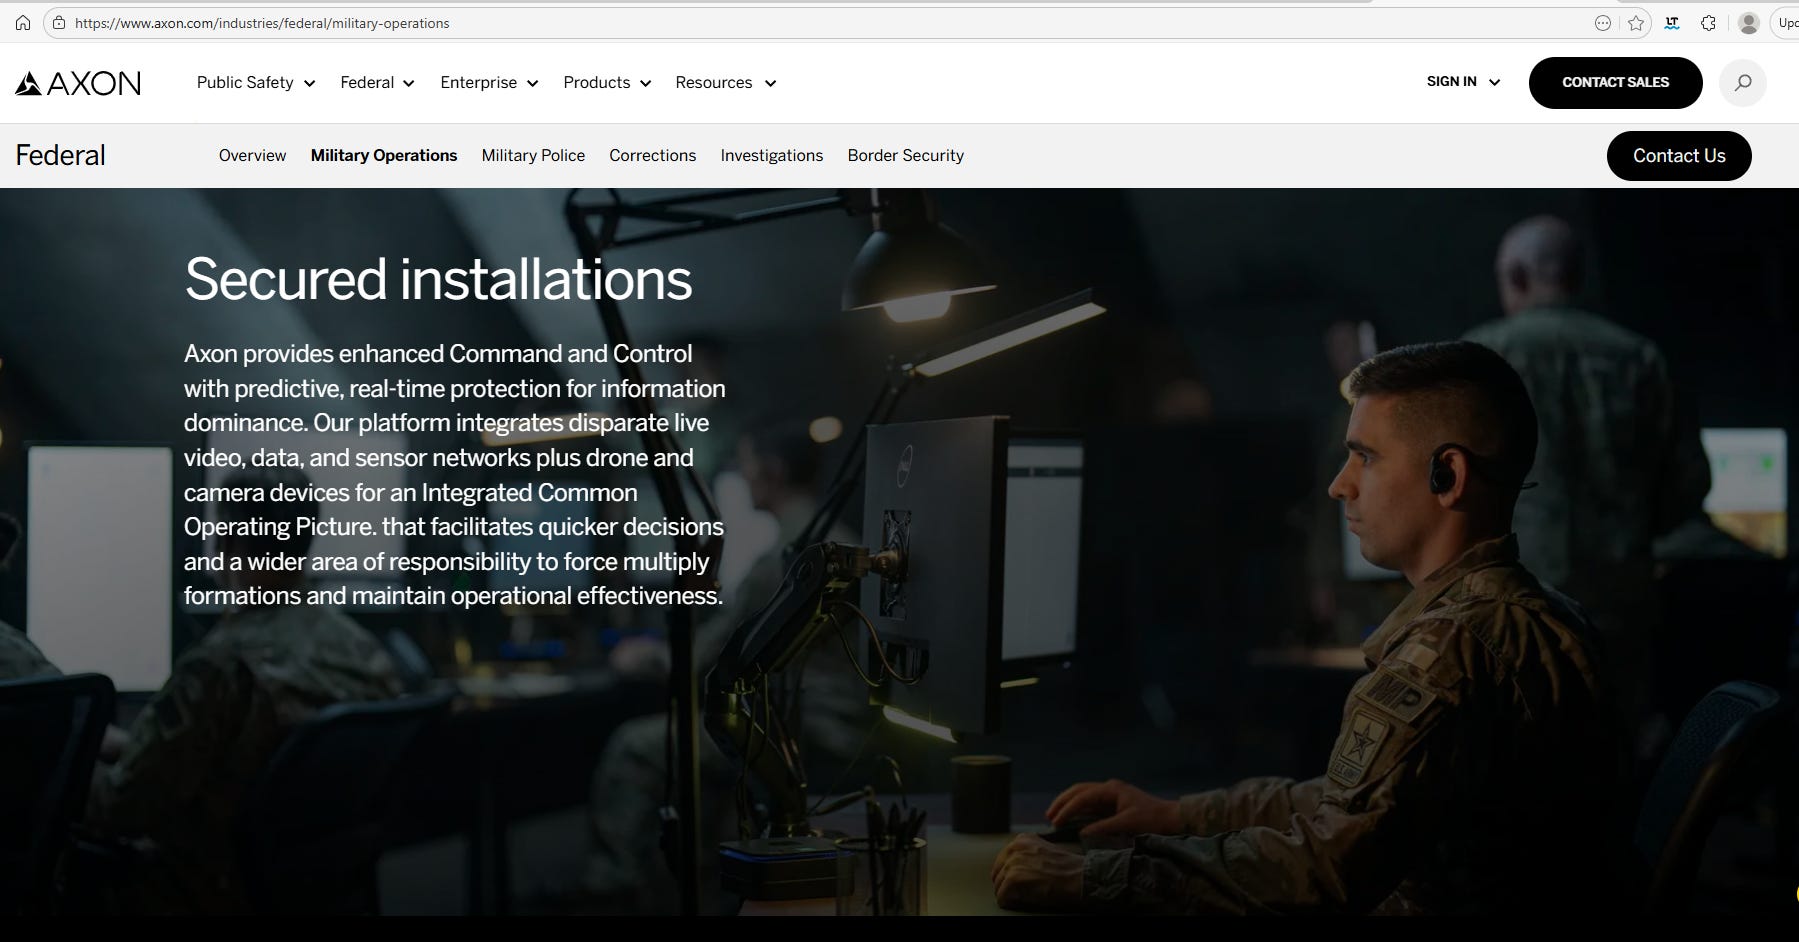The image size is (1799, 942).
Task: Open the browser extensions puzzle icon
Action: pos(1708,23)
